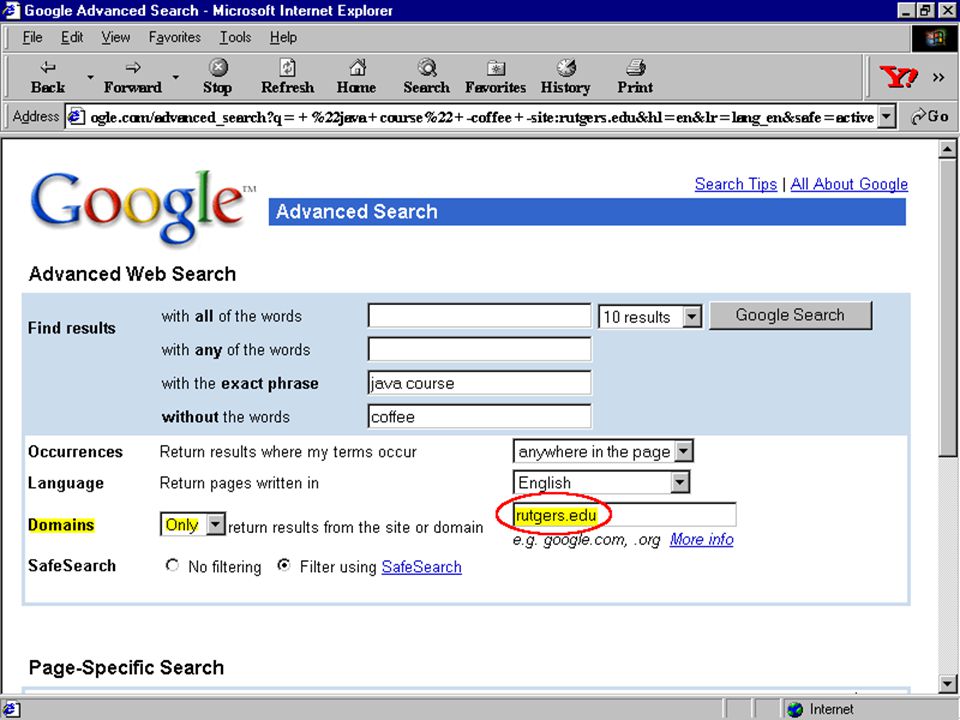Click the Yahoo Y! toolbar icon
The image size is (960, 720).
898,77
